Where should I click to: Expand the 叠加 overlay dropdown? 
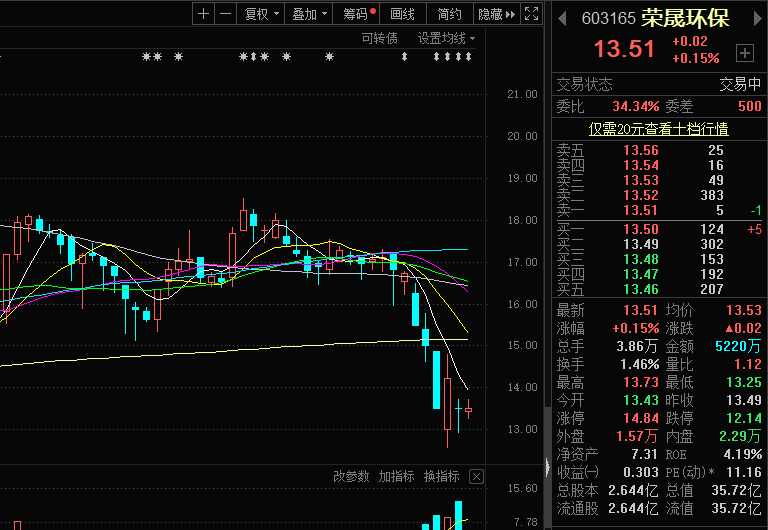coord(308,14)
